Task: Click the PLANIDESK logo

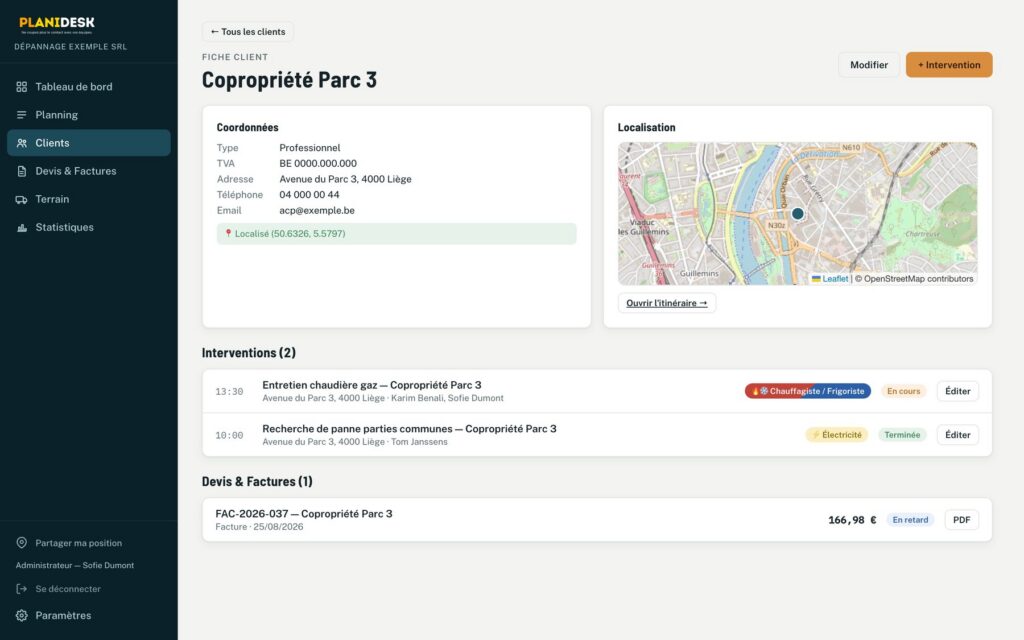Action: (57, 25)
